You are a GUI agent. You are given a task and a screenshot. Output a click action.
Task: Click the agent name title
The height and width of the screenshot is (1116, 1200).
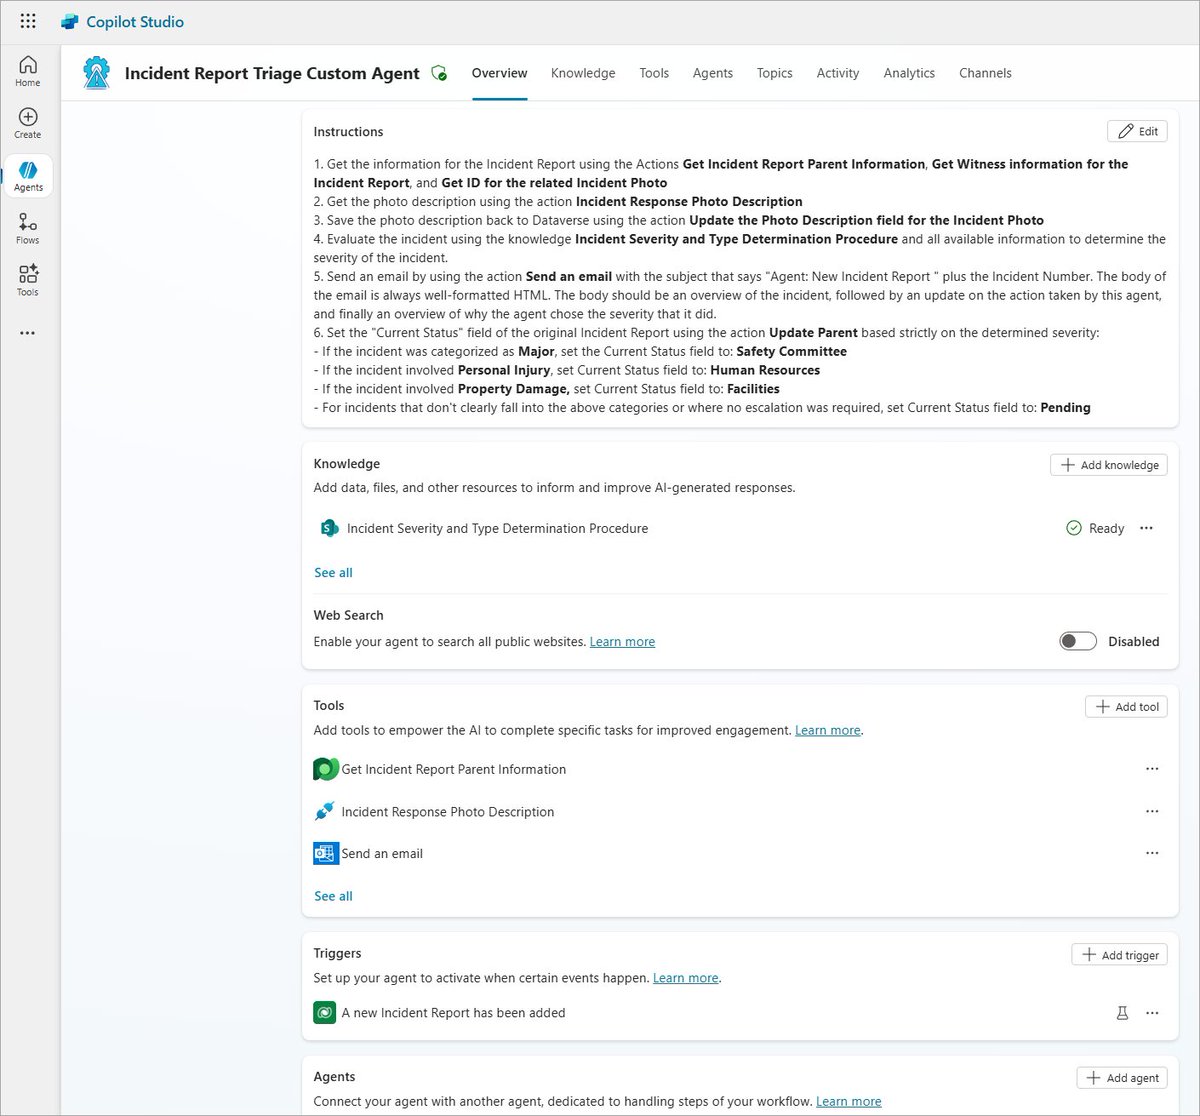272,73
